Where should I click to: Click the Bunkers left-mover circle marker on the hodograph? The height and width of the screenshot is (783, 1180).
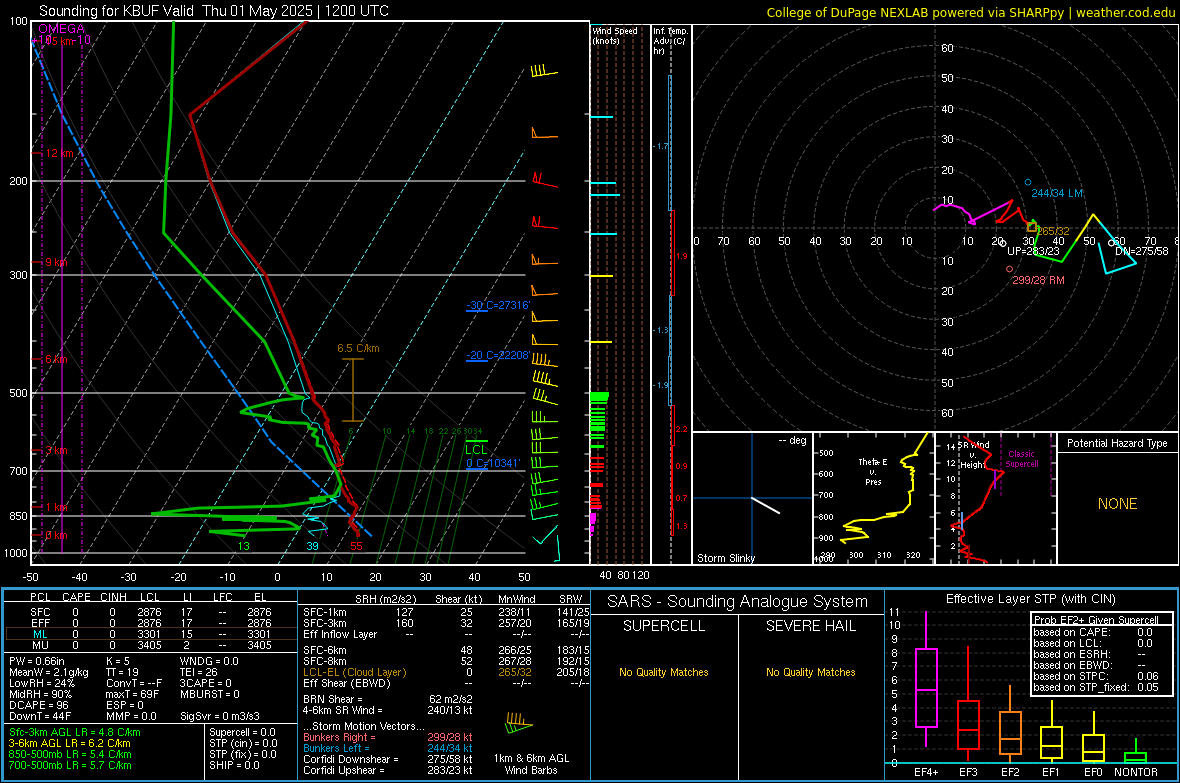click(1027, 182)
